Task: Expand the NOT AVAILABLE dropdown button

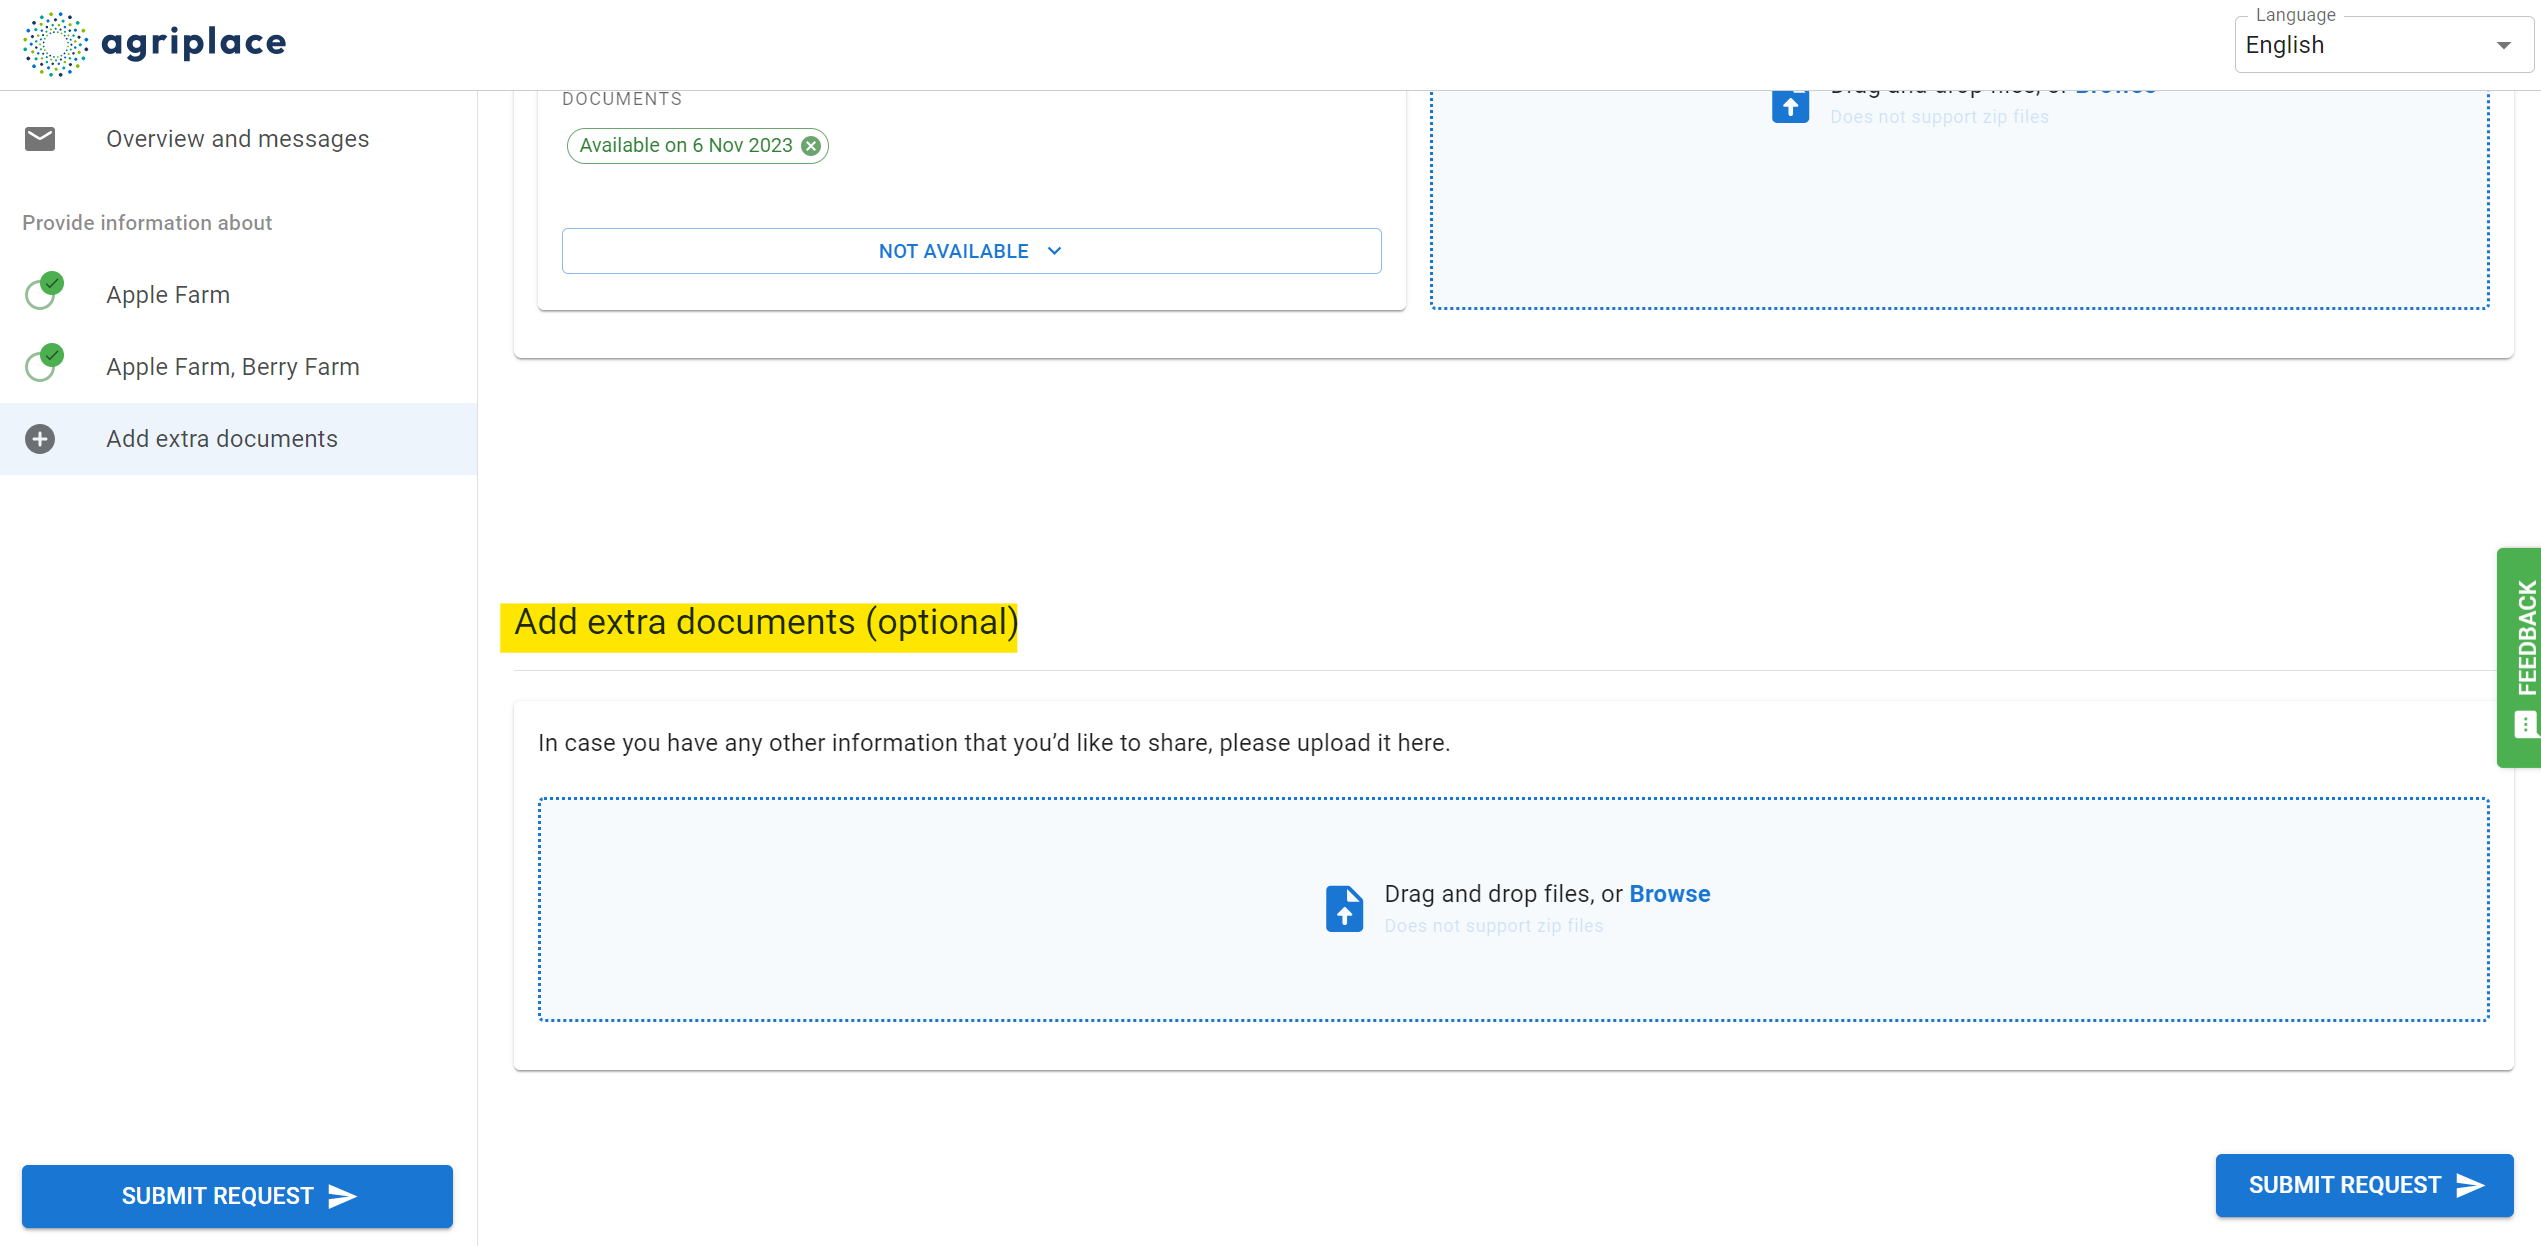Action: pyautogui.click(x=971, y=251)
